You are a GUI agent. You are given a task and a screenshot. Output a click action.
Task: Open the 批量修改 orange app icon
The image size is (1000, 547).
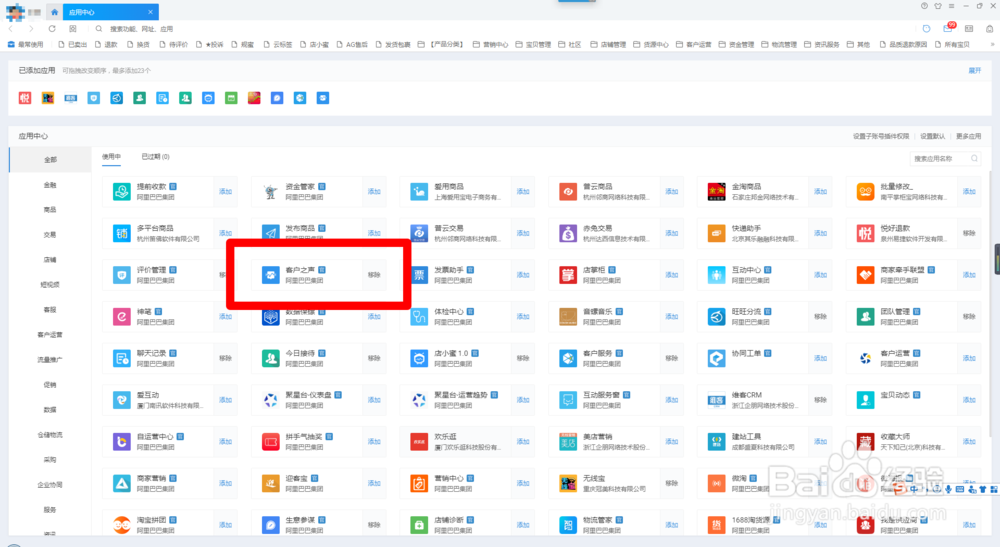[865, 191]
